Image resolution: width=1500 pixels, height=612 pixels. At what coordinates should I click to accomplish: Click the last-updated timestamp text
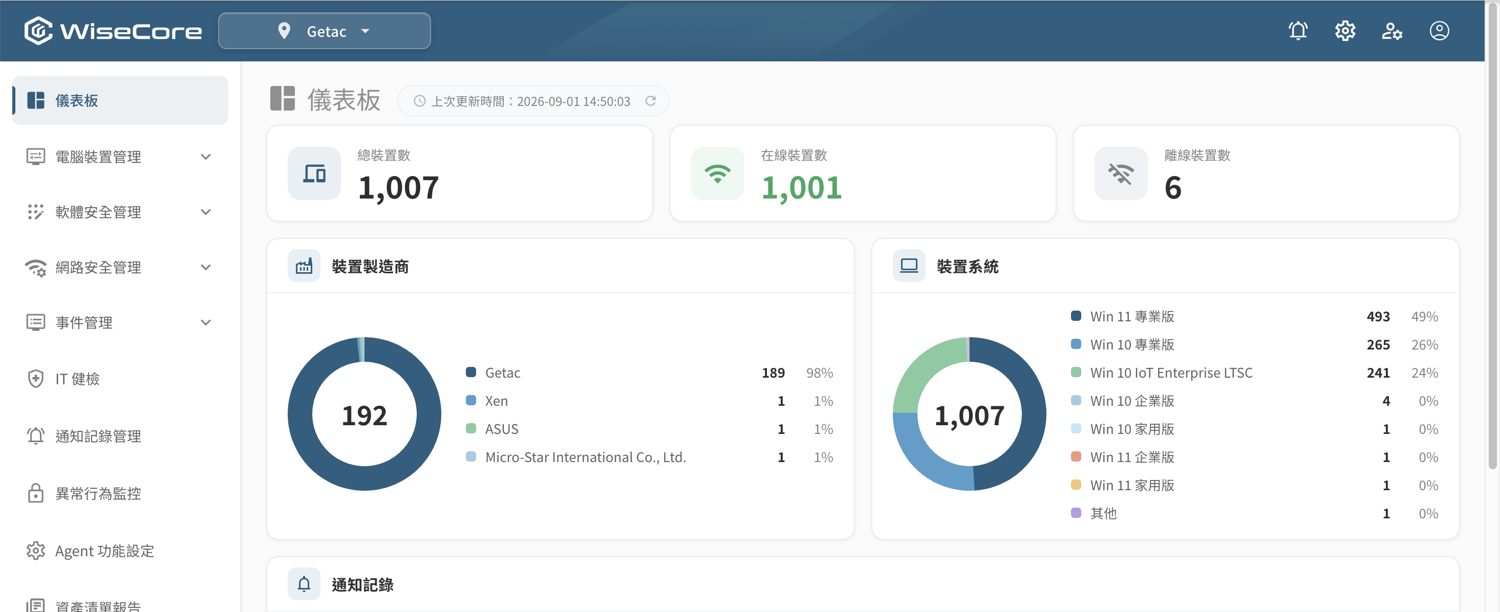(x=531, y=101)
